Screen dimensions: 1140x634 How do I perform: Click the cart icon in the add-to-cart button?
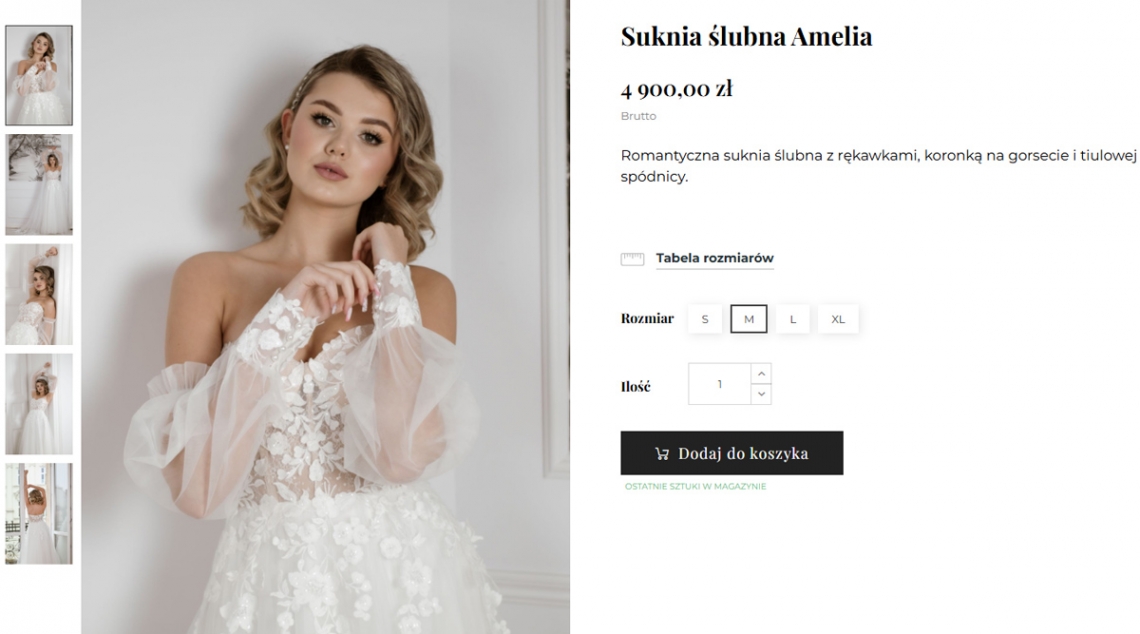pos(661,454)
